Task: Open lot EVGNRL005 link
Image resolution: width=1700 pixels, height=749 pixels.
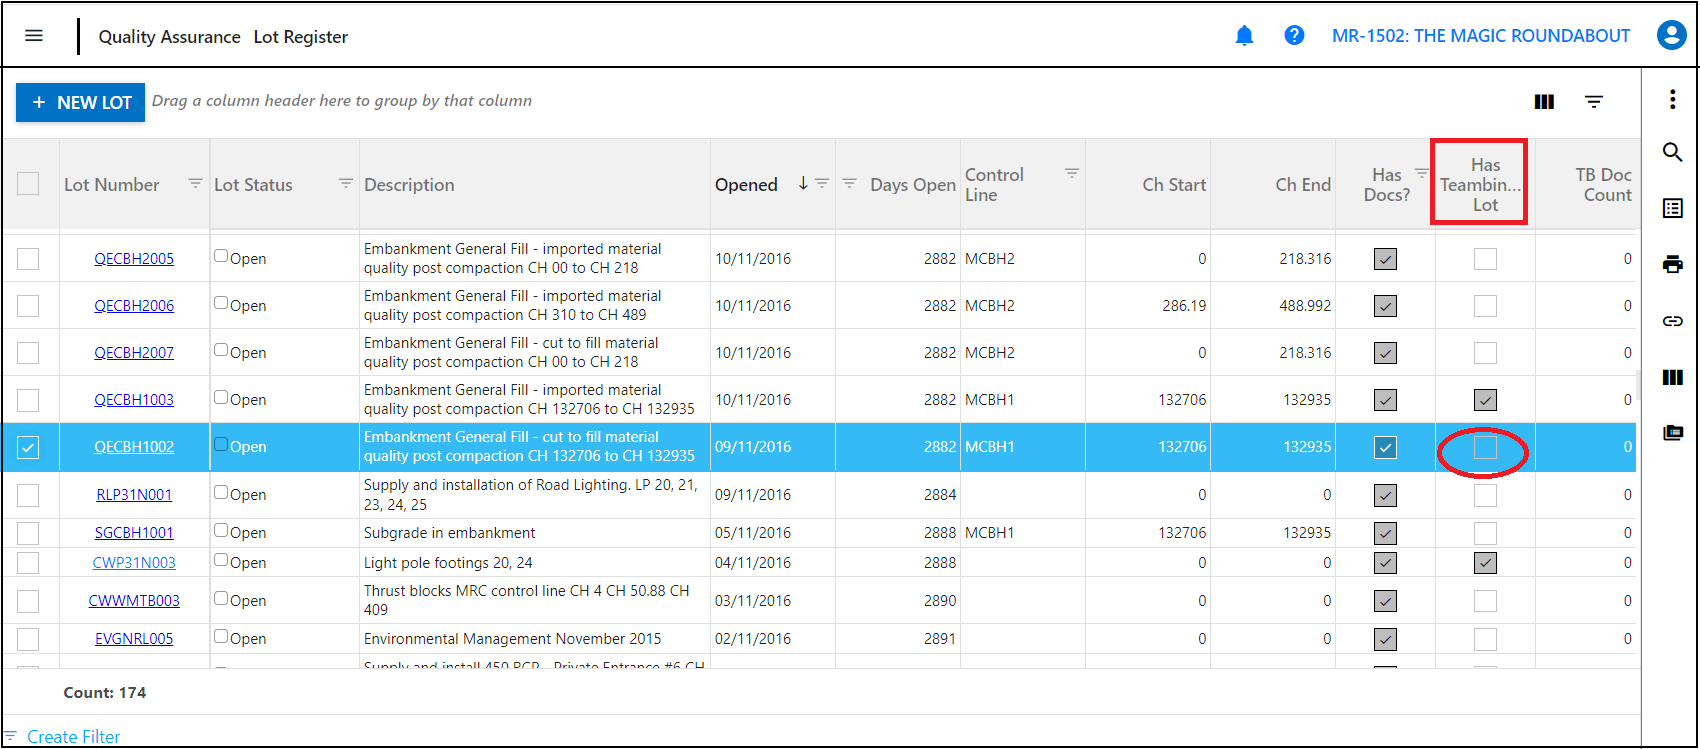Action: (x=134, y=639)
